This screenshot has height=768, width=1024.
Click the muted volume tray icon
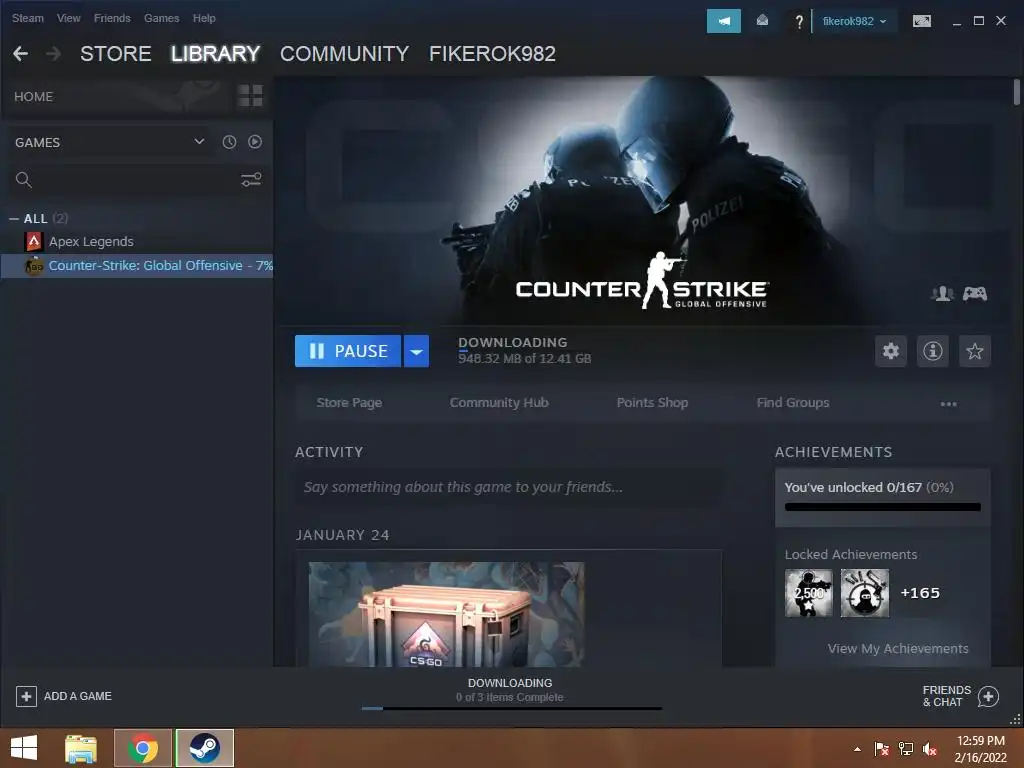(x=930, y=749)
